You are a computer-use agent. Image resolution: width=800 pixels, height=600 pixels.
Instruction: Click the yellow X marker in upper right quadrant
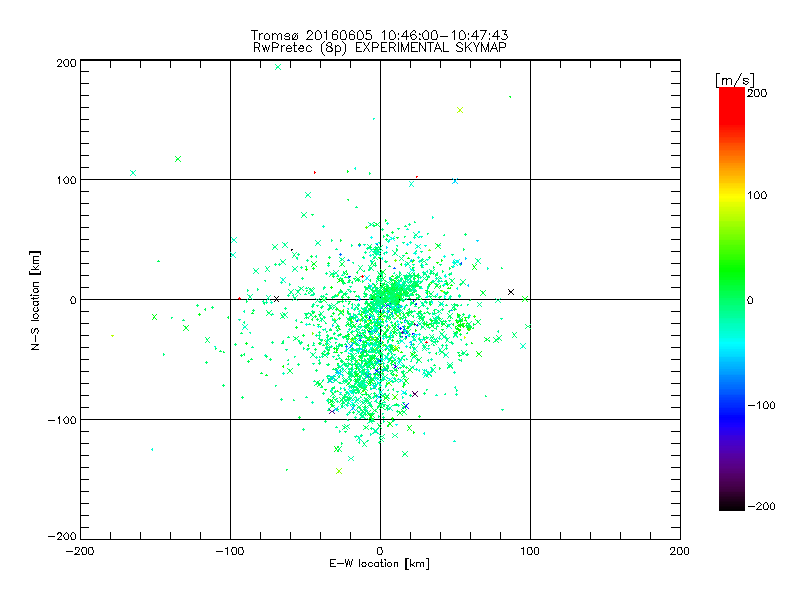pyautogui.click(x=459, y=110)
